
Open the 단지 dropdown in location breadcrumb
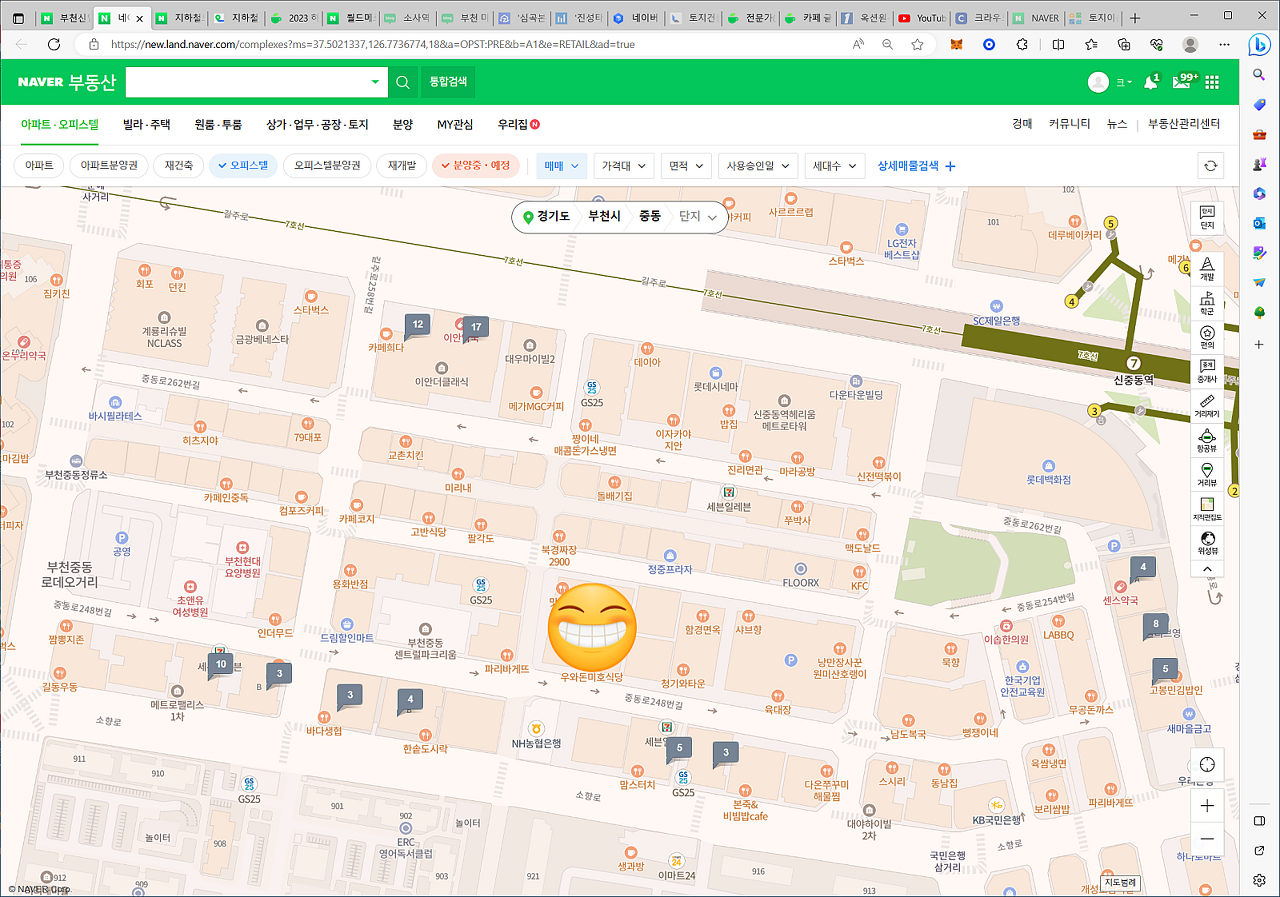[x=699, y=216]
